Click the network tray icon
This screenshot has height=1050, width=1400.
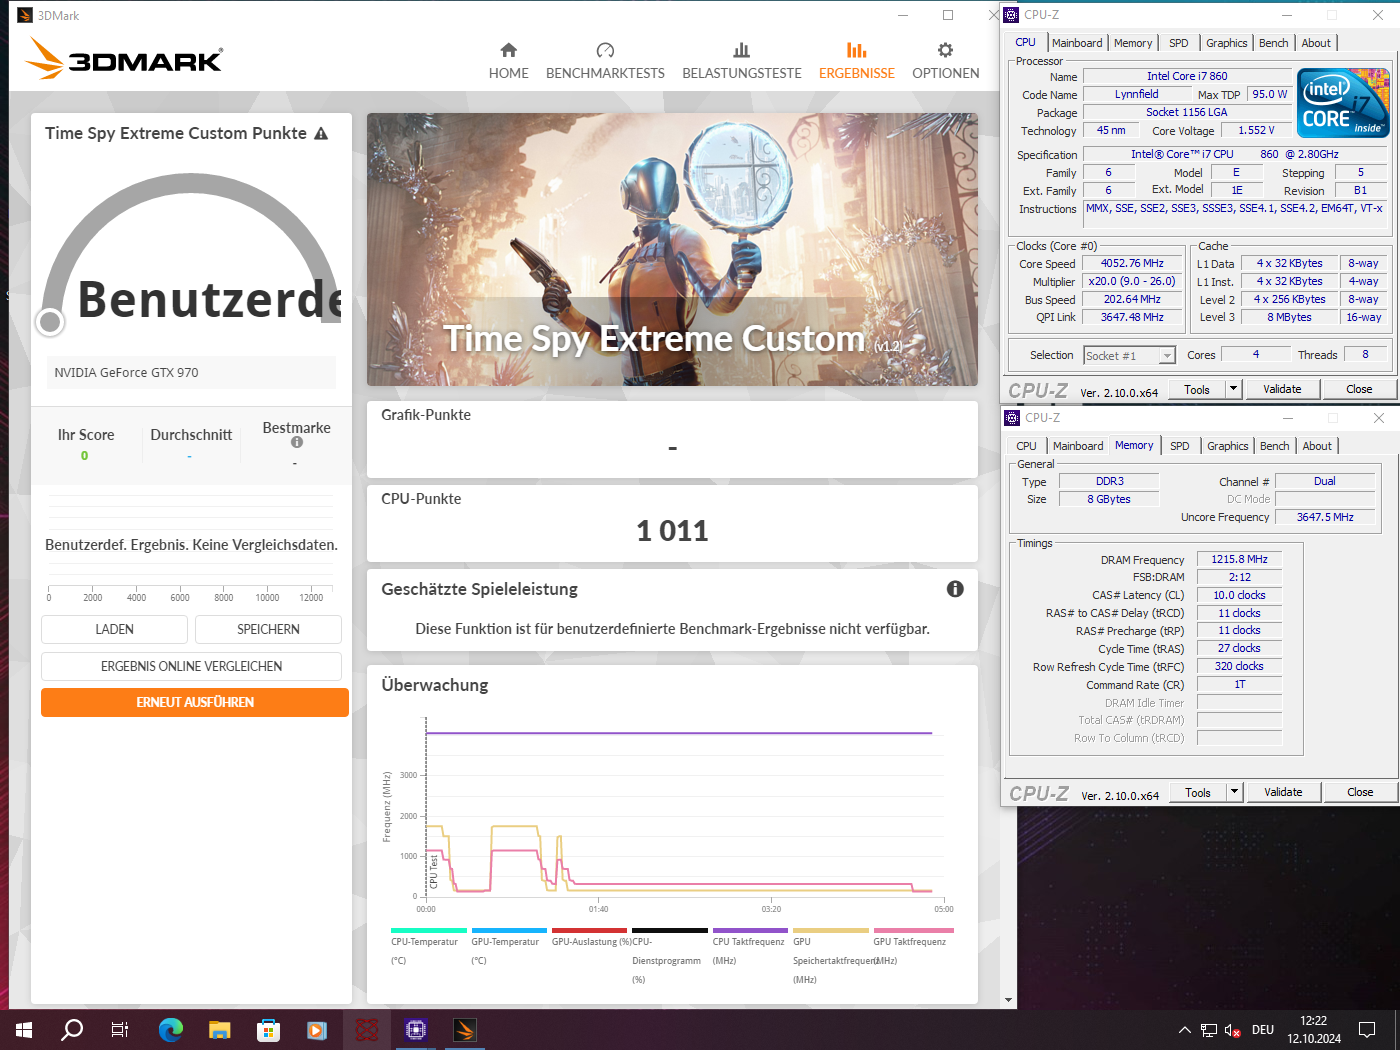click(1209, 1030)
